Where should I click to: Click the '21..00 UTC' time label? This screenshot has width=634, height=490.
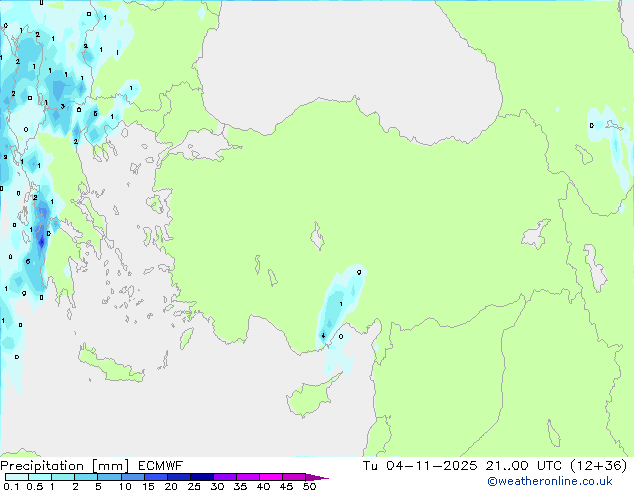(524, 466)
